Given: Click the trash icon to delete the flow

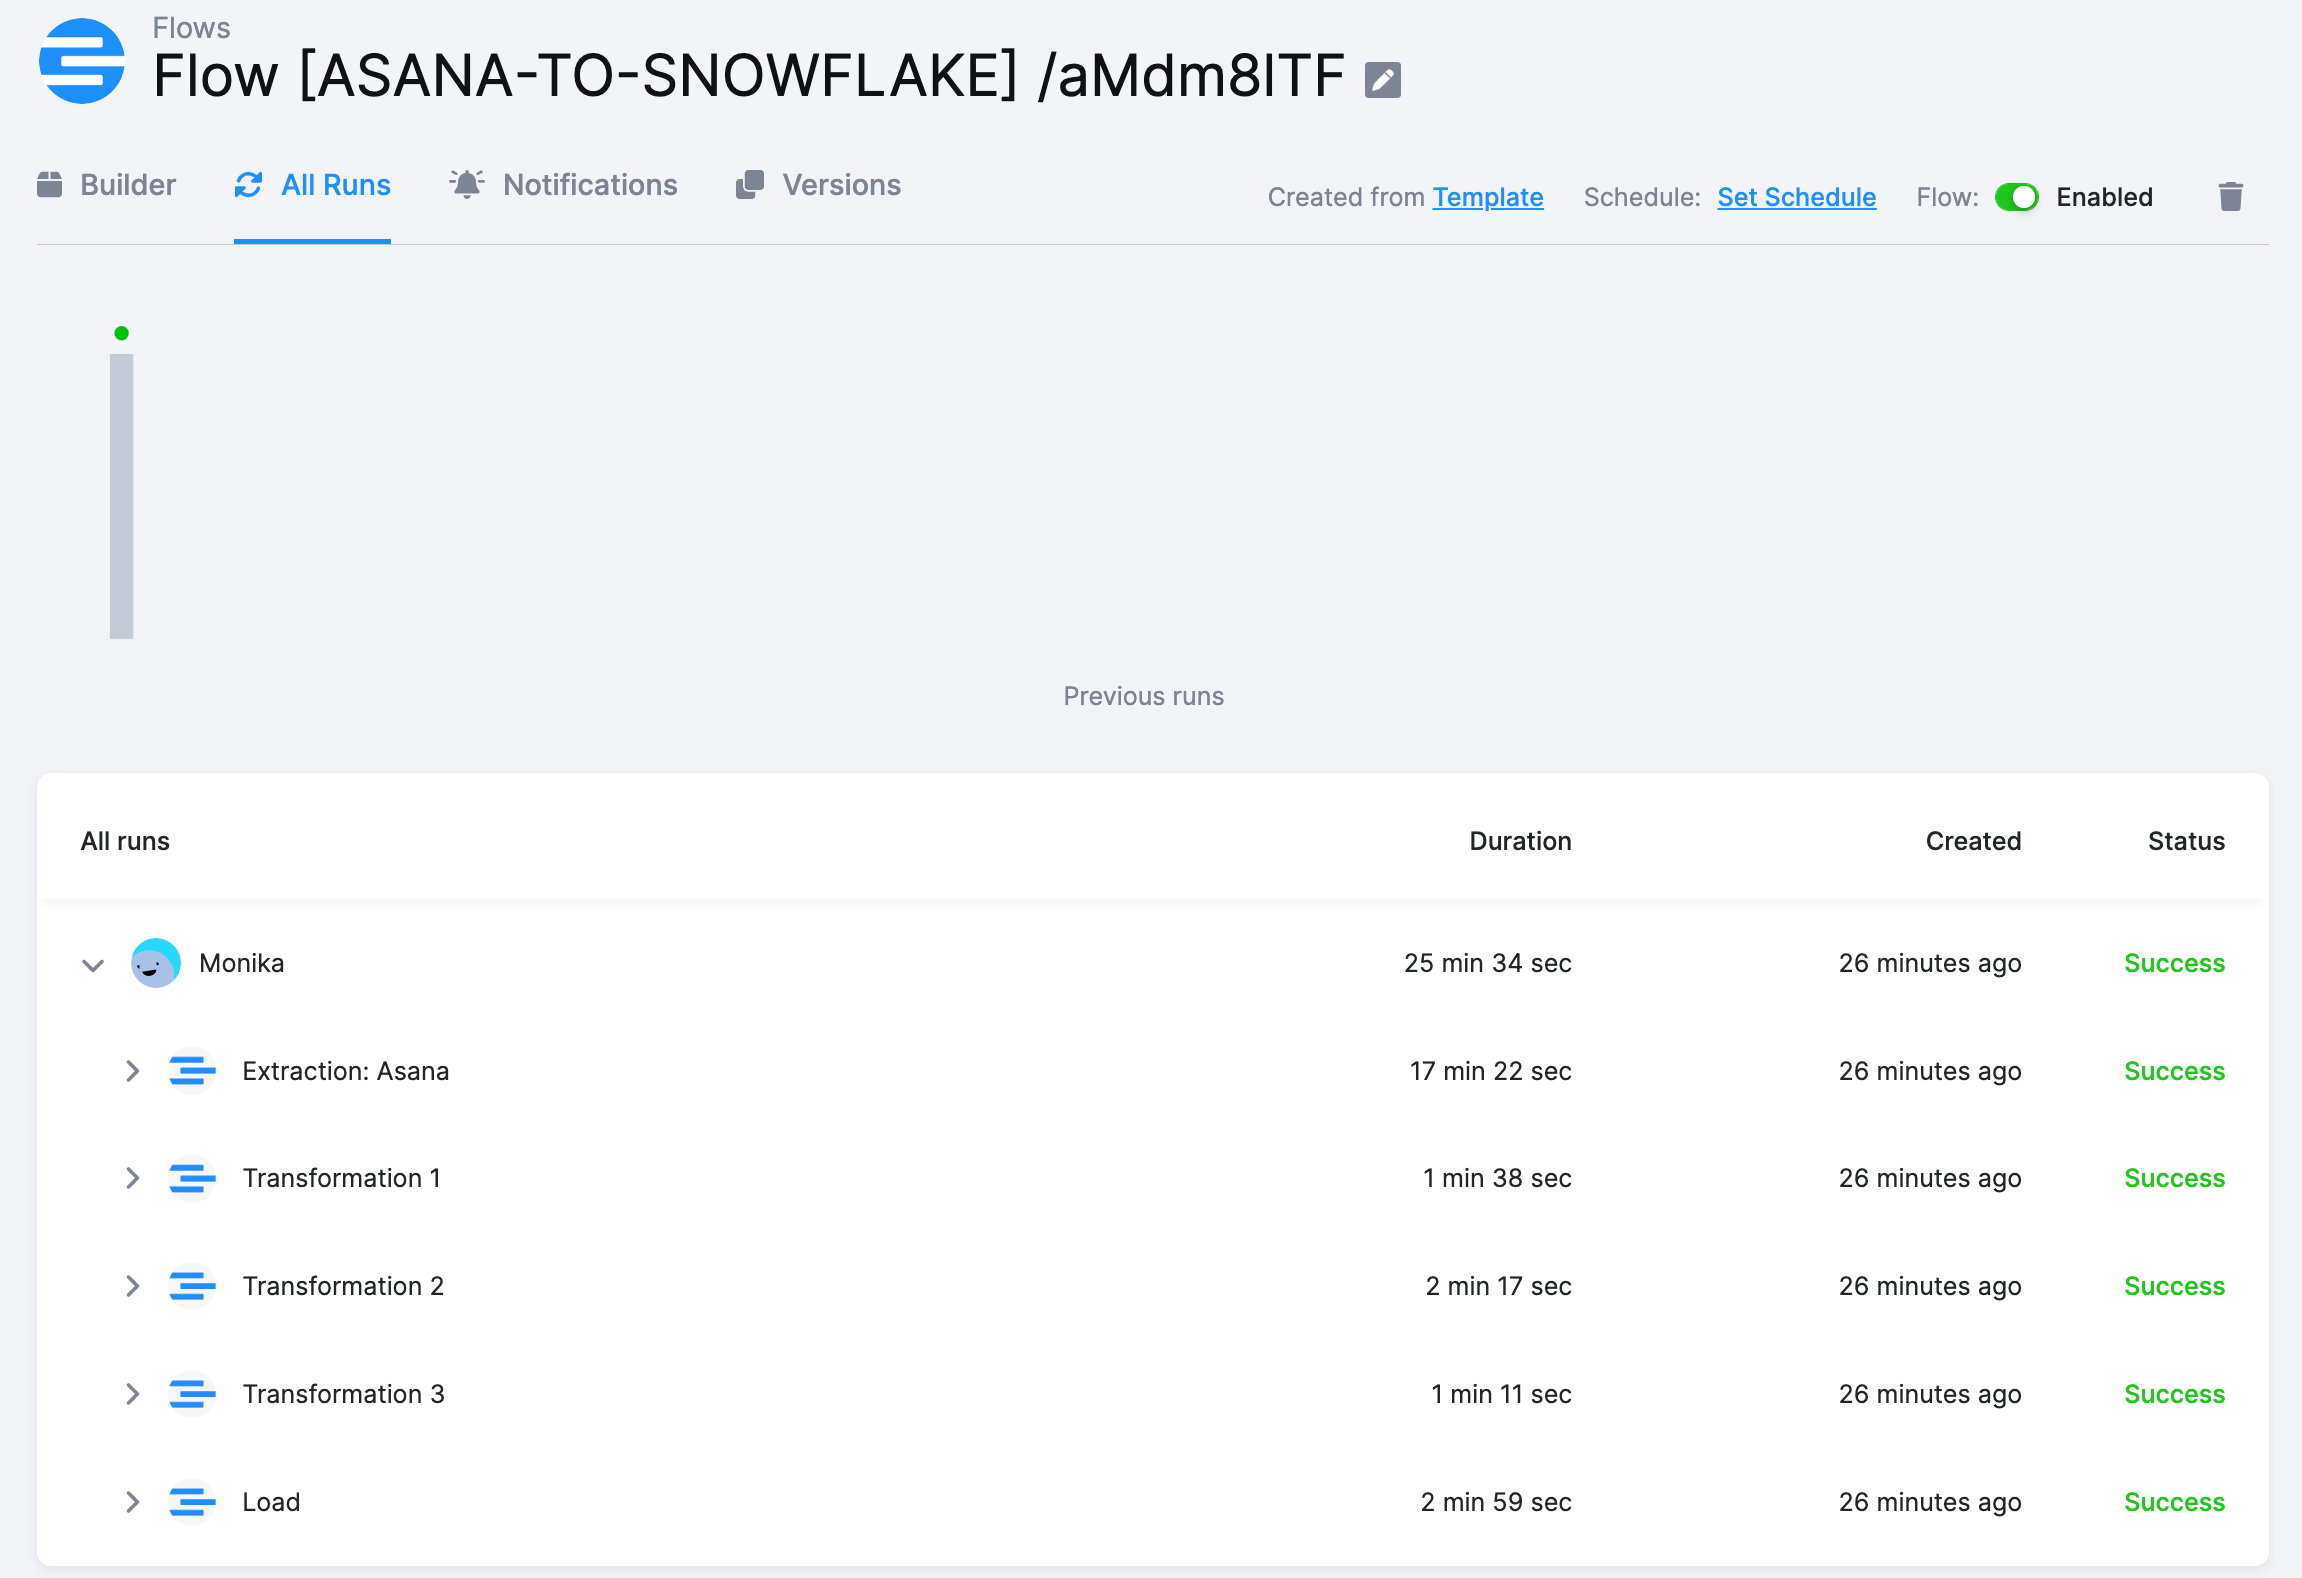Looking at the screenshot, I should [x=2231, y=196].
